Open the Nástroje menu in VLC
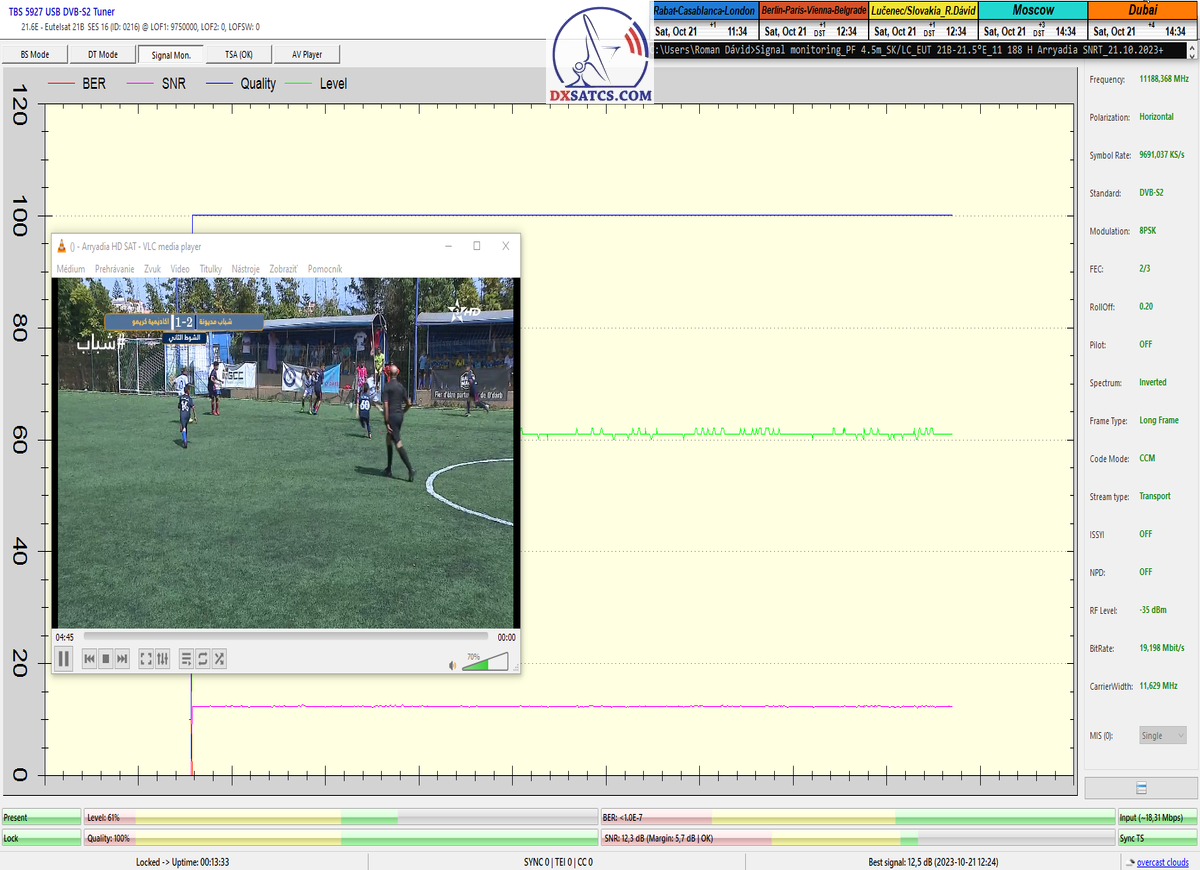This screenshot has height=870, width=1200. (x=245, y=269)
